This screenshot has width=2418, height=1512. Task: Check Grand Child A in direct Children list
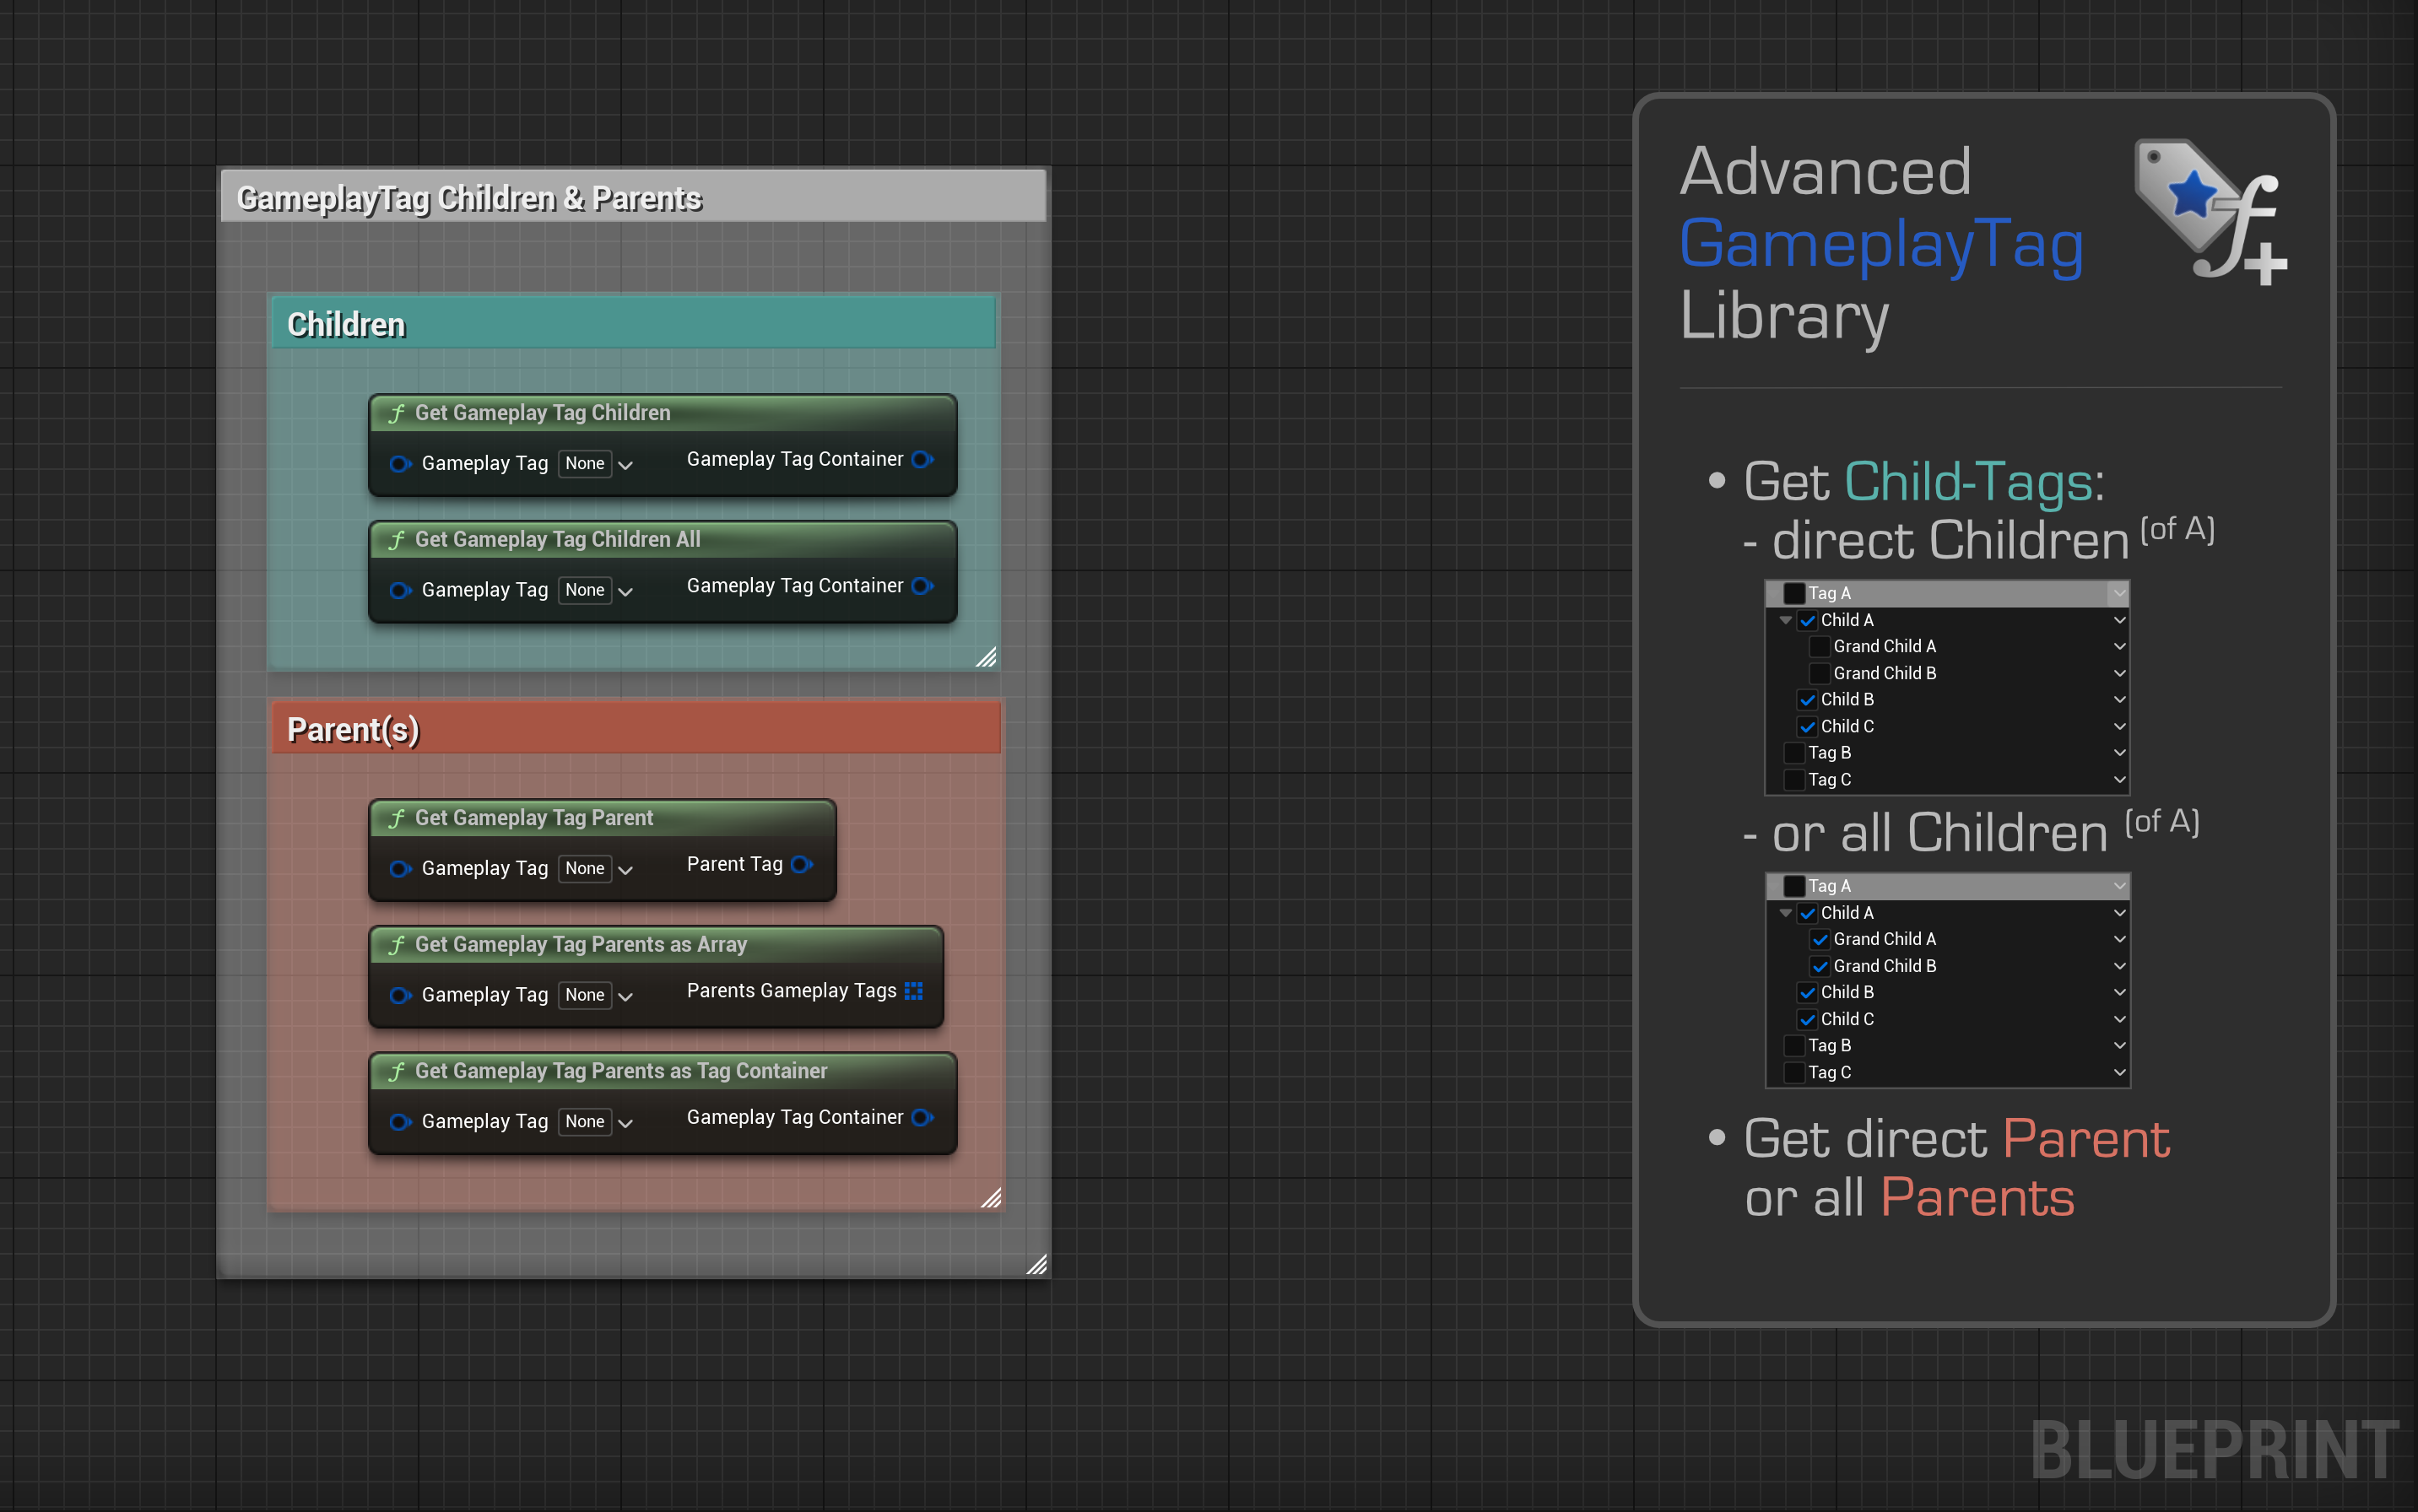click(x=1820, y=646)
